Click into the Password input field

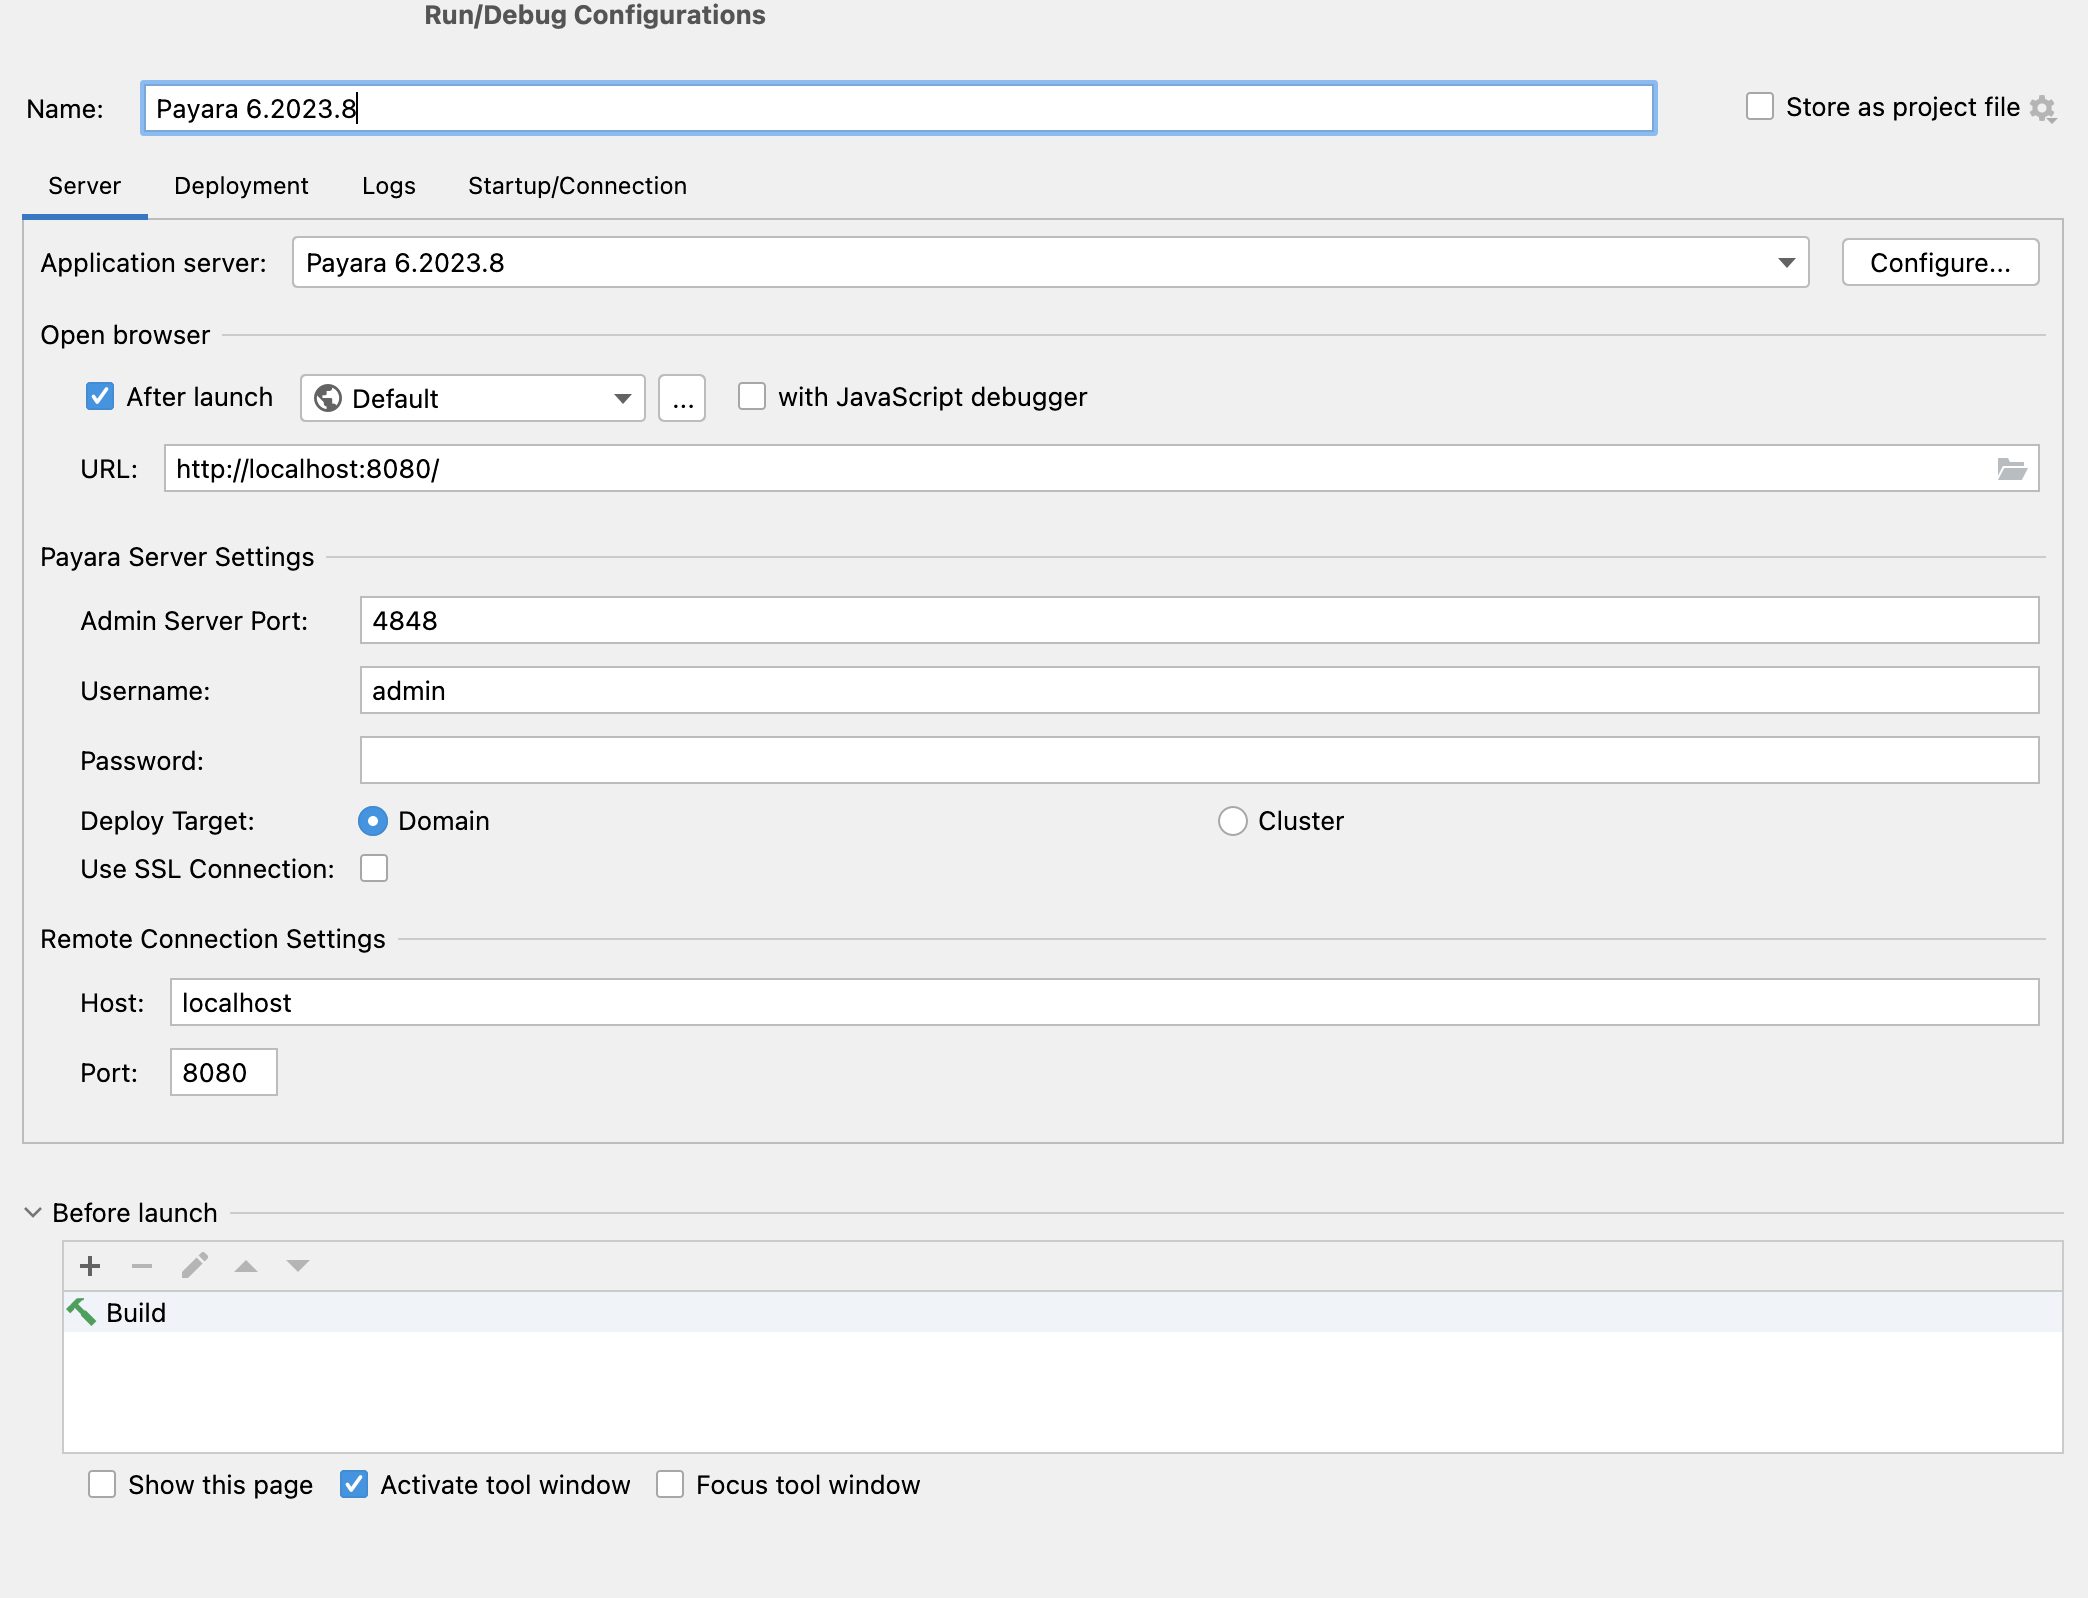(1198, 761)
